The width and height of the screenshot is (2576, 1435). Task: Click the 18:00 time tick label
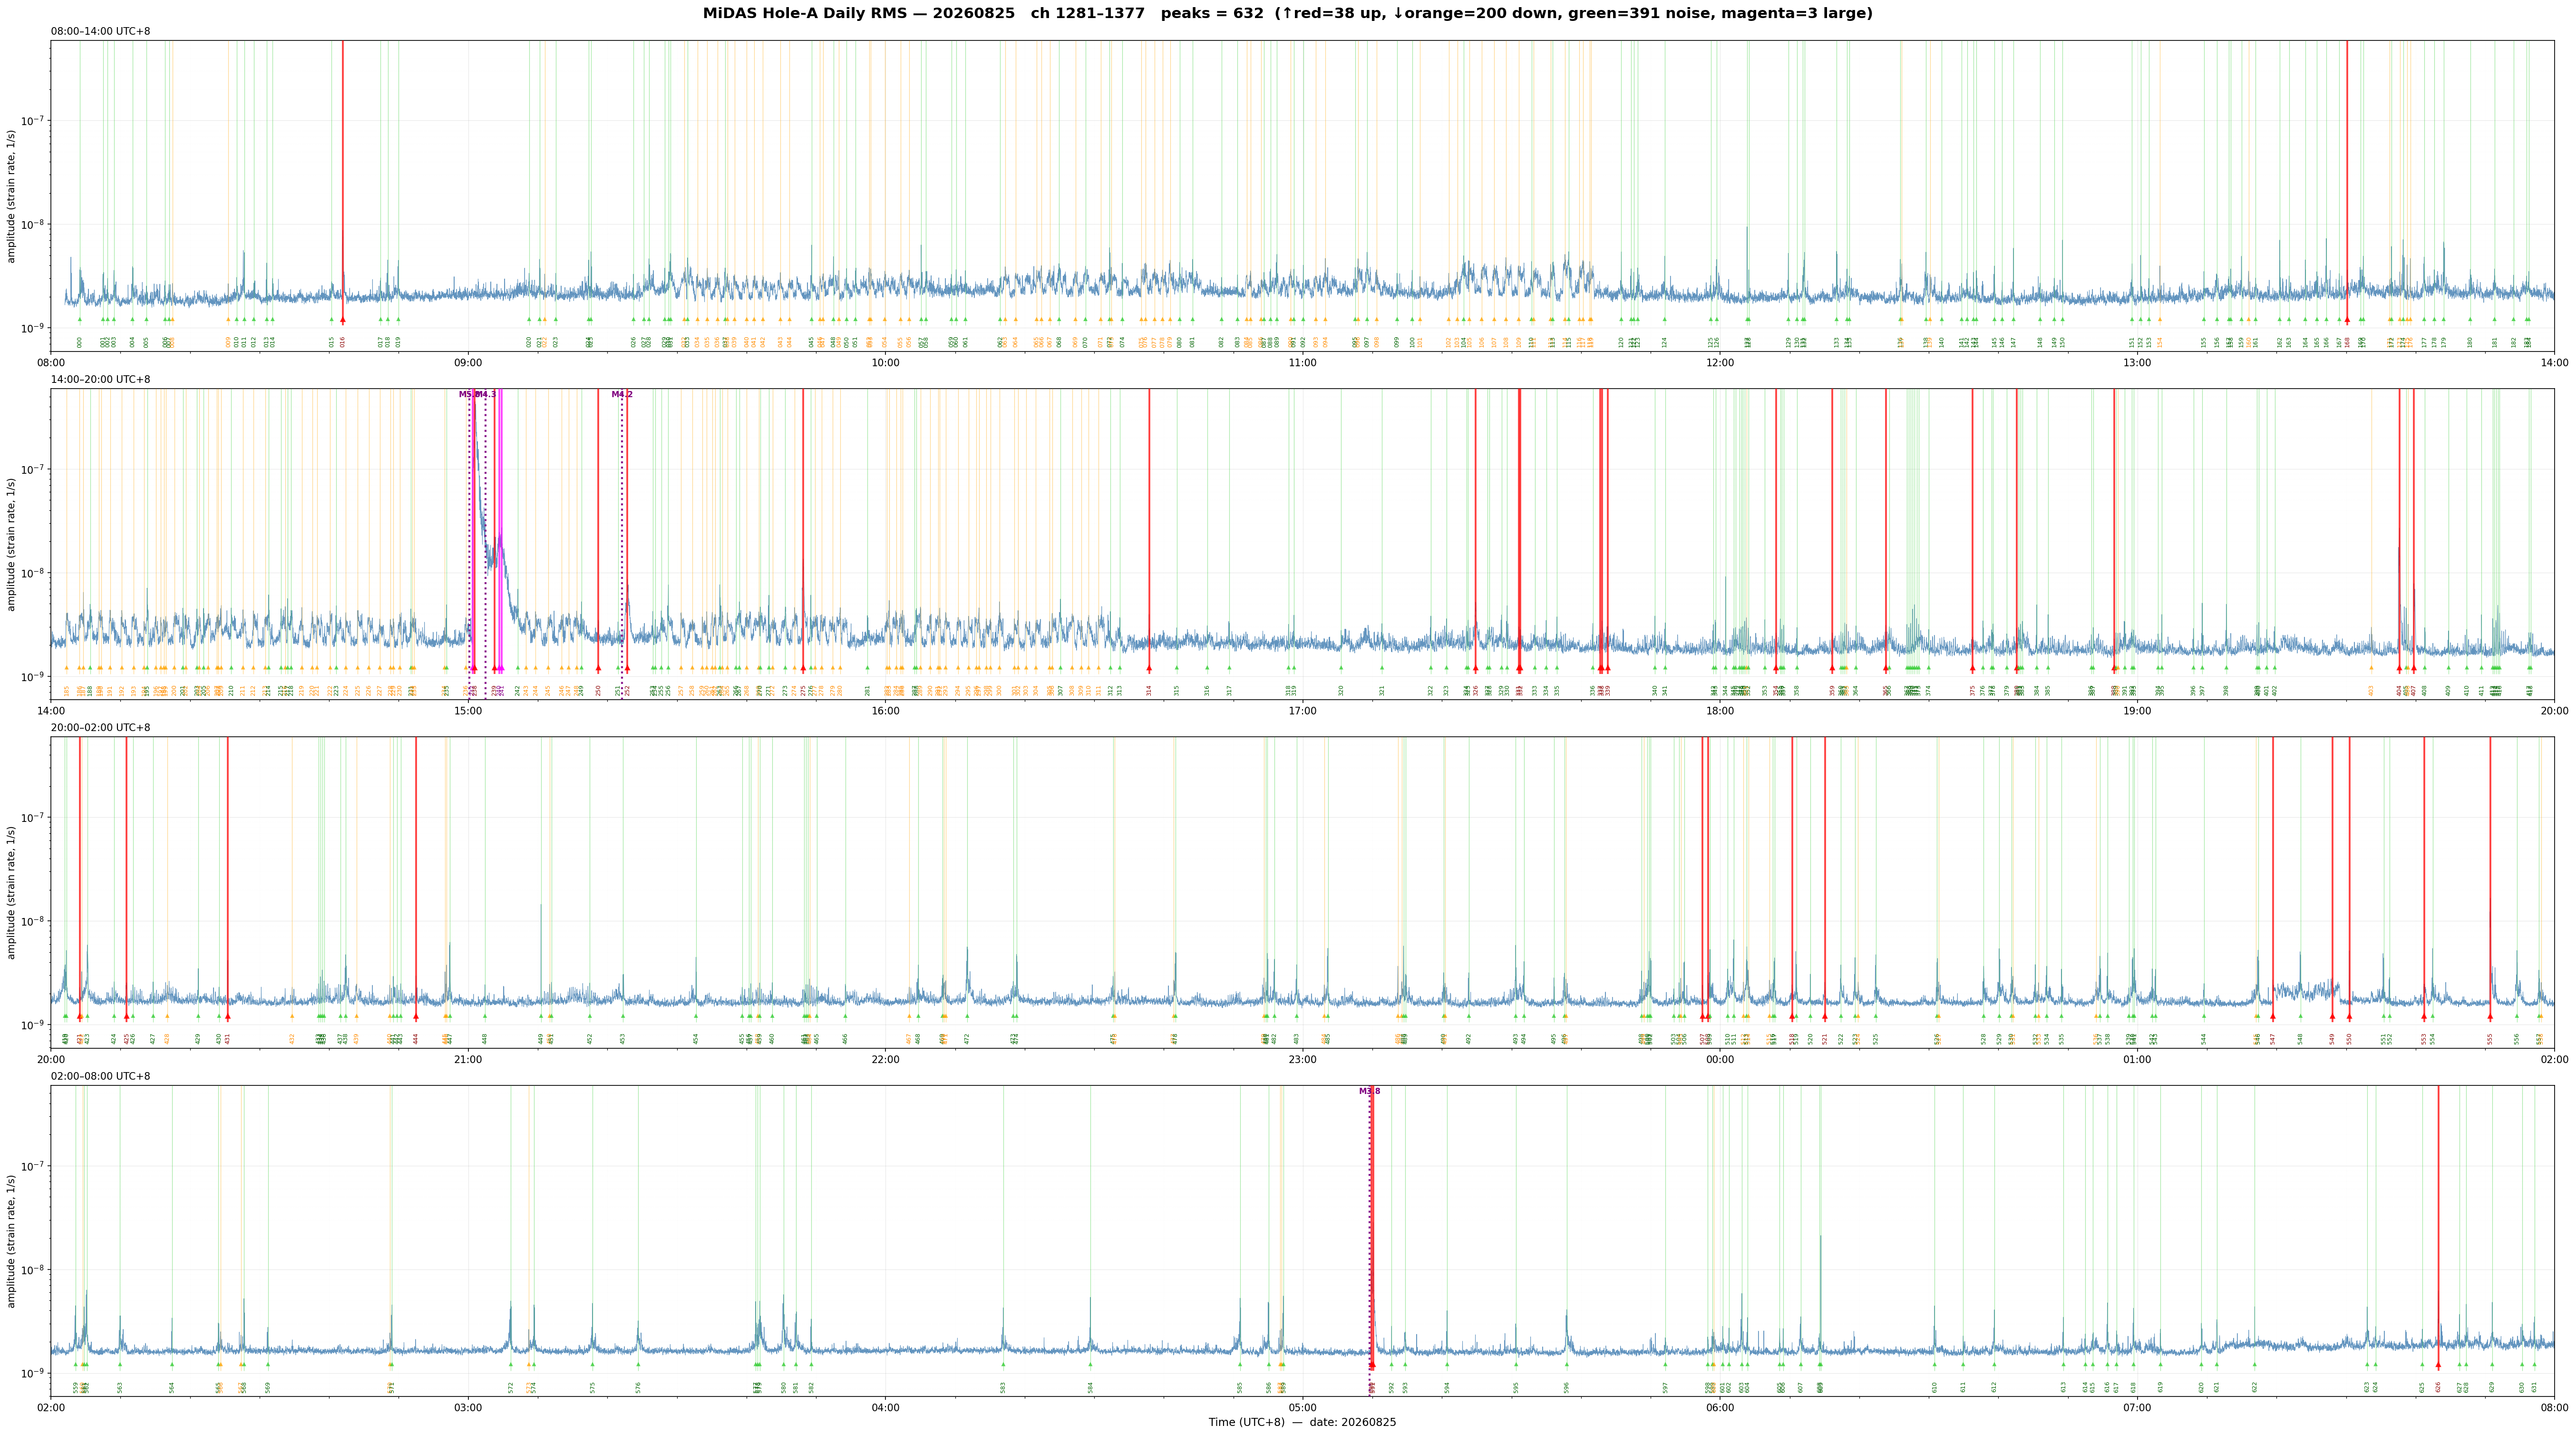click(1720, 711)
